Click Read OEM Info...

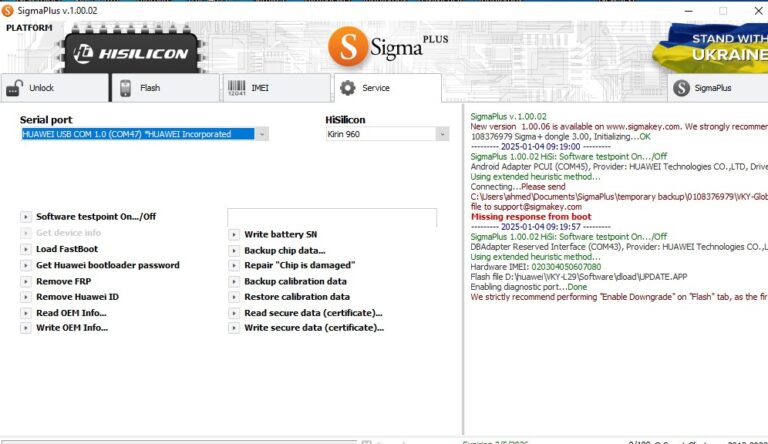pyautogui.click(x=71, y=313)
